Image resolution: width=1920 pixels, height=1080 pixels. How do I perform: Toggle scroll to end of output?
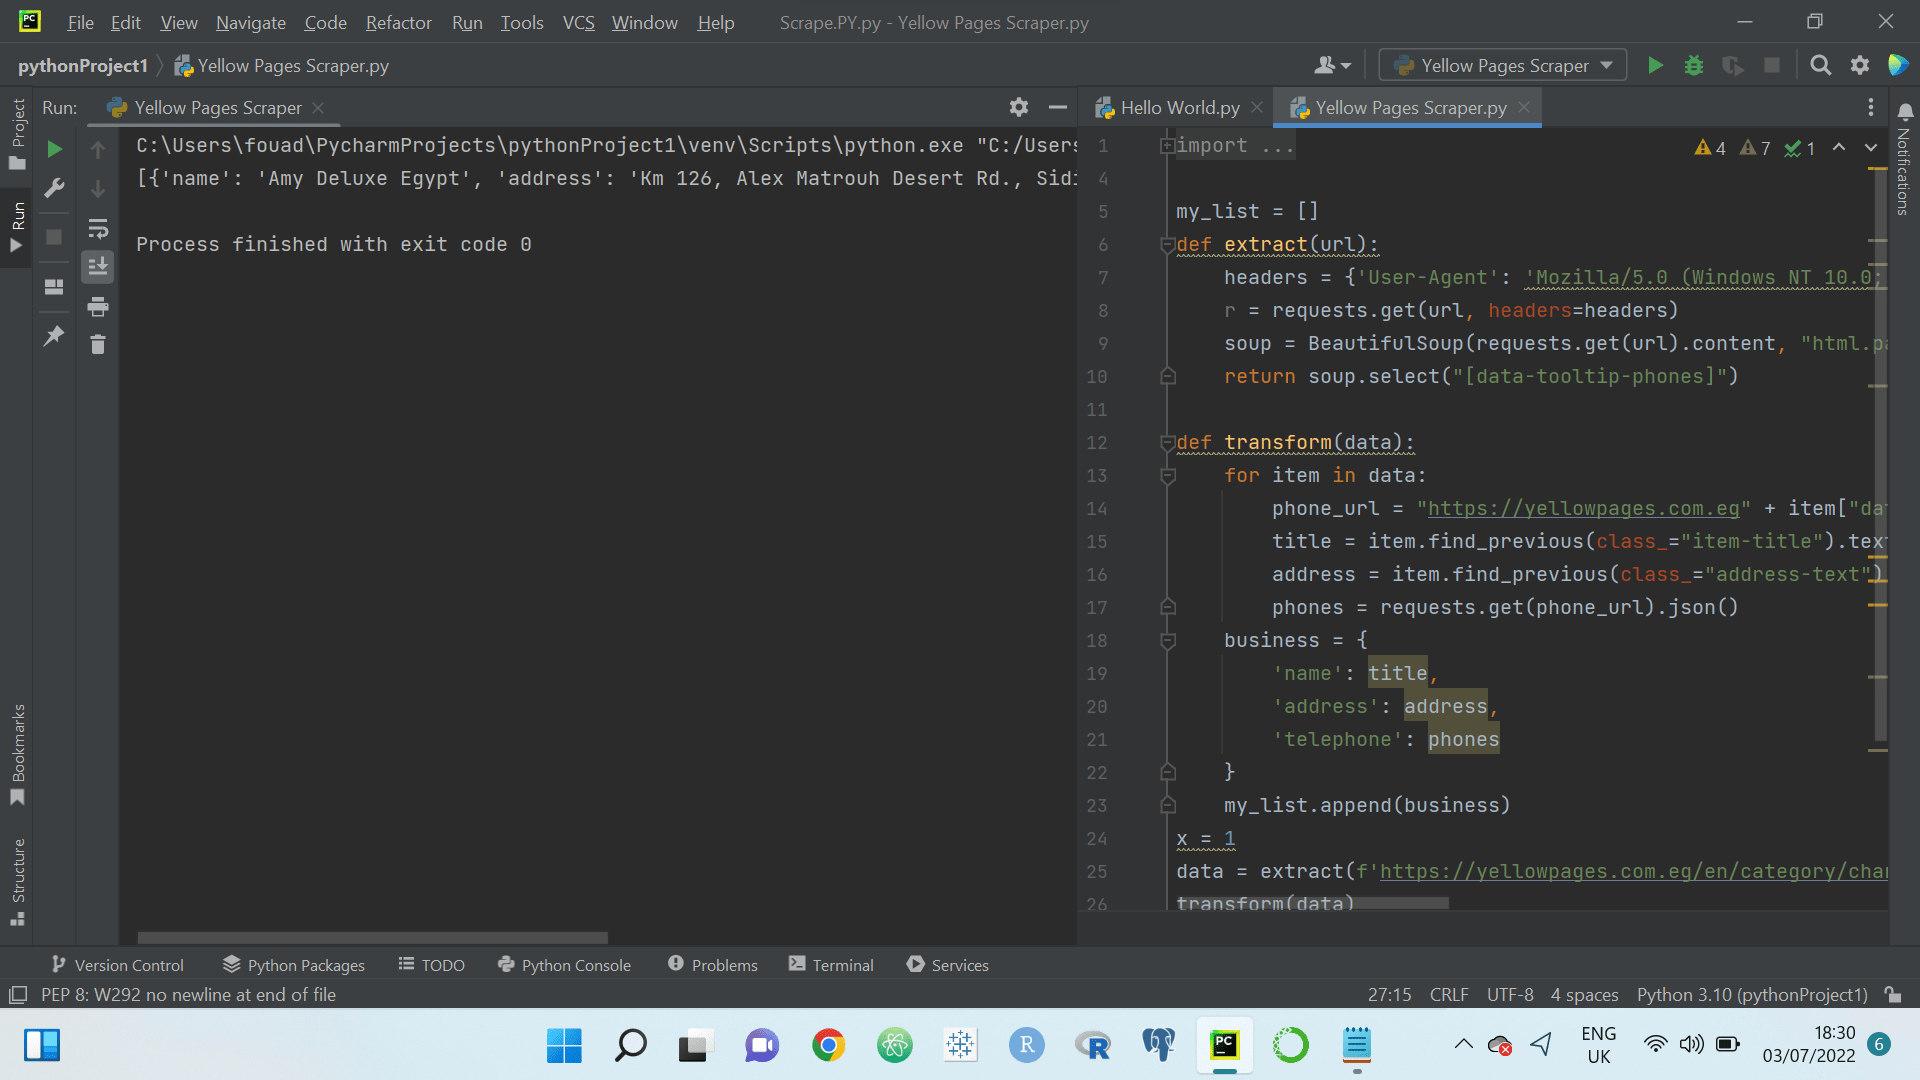98,267
